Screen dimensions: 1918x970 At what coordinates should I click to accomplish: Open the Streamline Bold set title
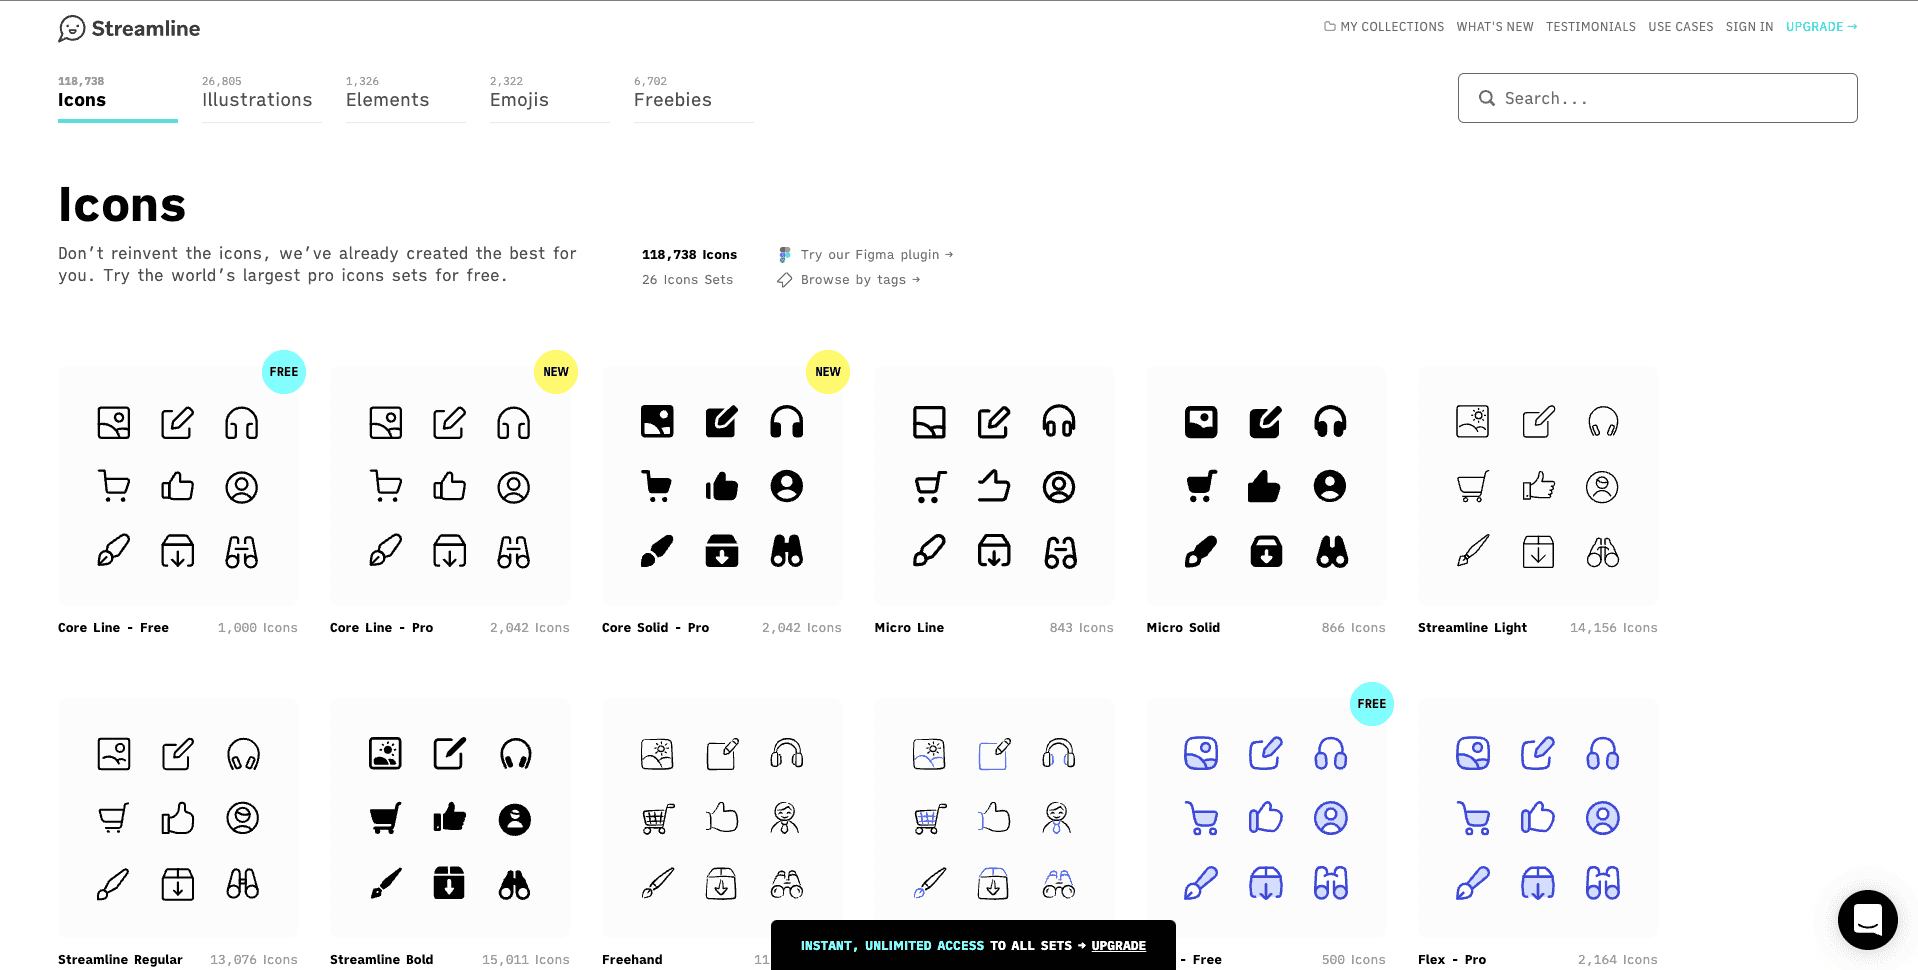pos(381,960)
